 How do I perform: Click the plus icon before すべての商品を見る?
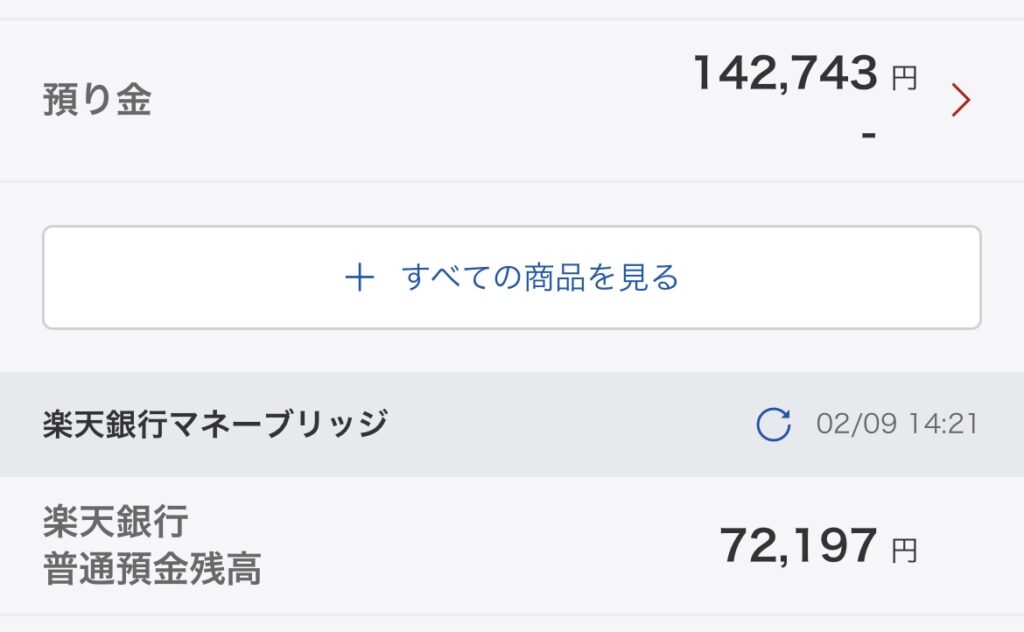(x=359, y=277)
